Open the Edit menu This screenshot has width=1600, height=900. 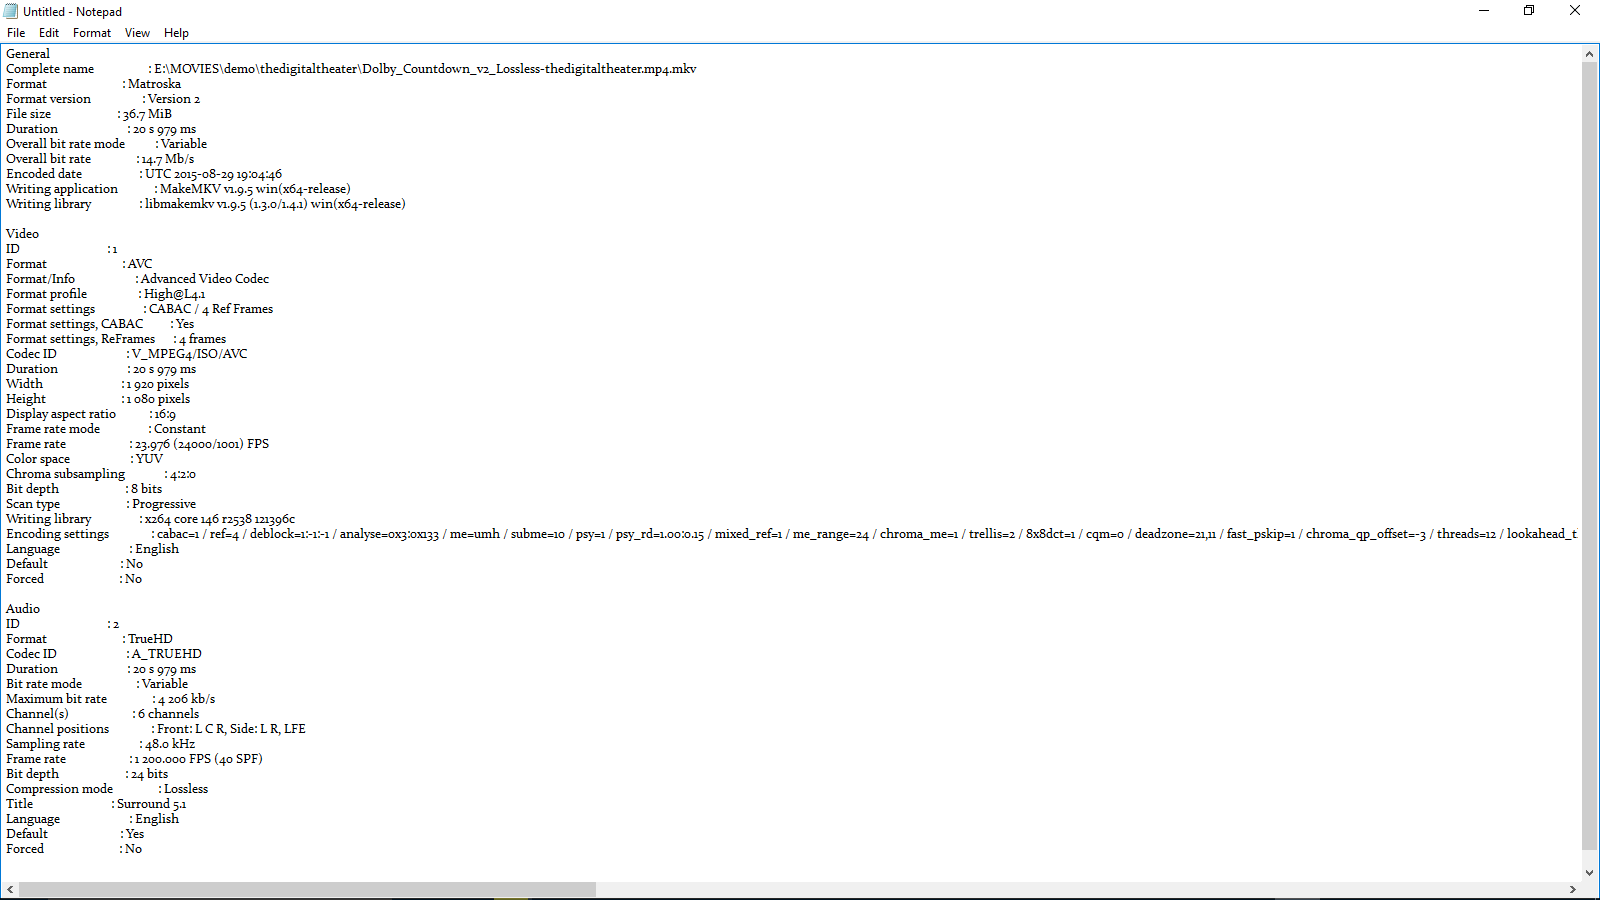(x=49, y=33)
